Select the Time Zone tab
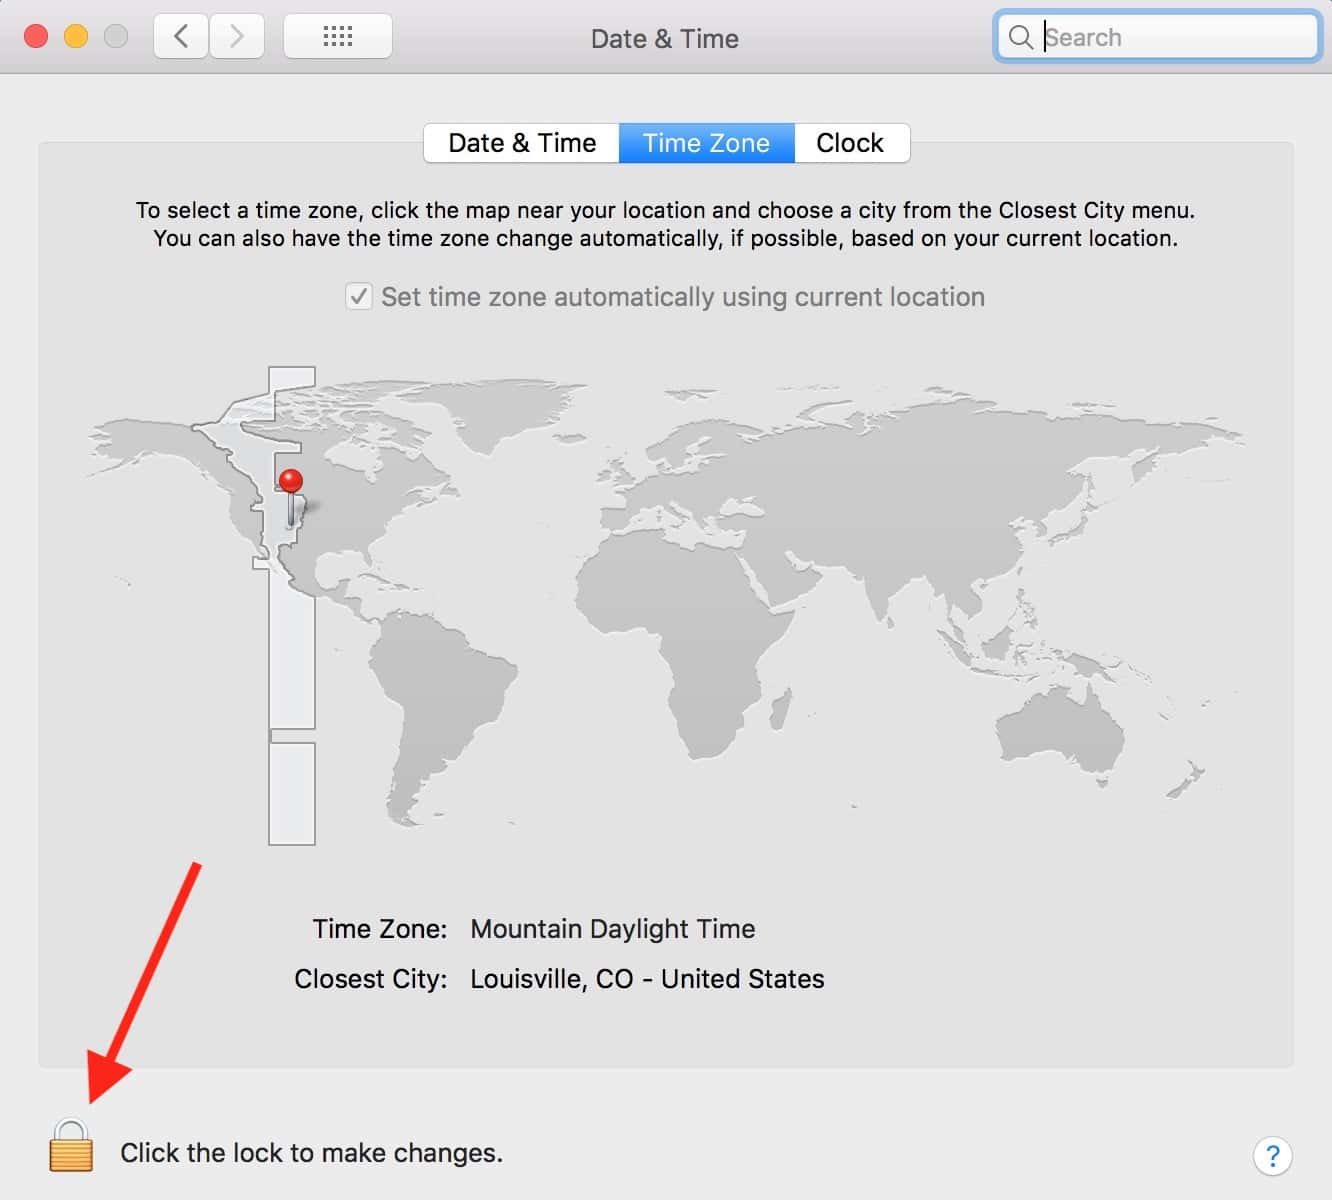Image resolution: width=1332 pixels, height=1200 pixels. (x=706, y=143)
